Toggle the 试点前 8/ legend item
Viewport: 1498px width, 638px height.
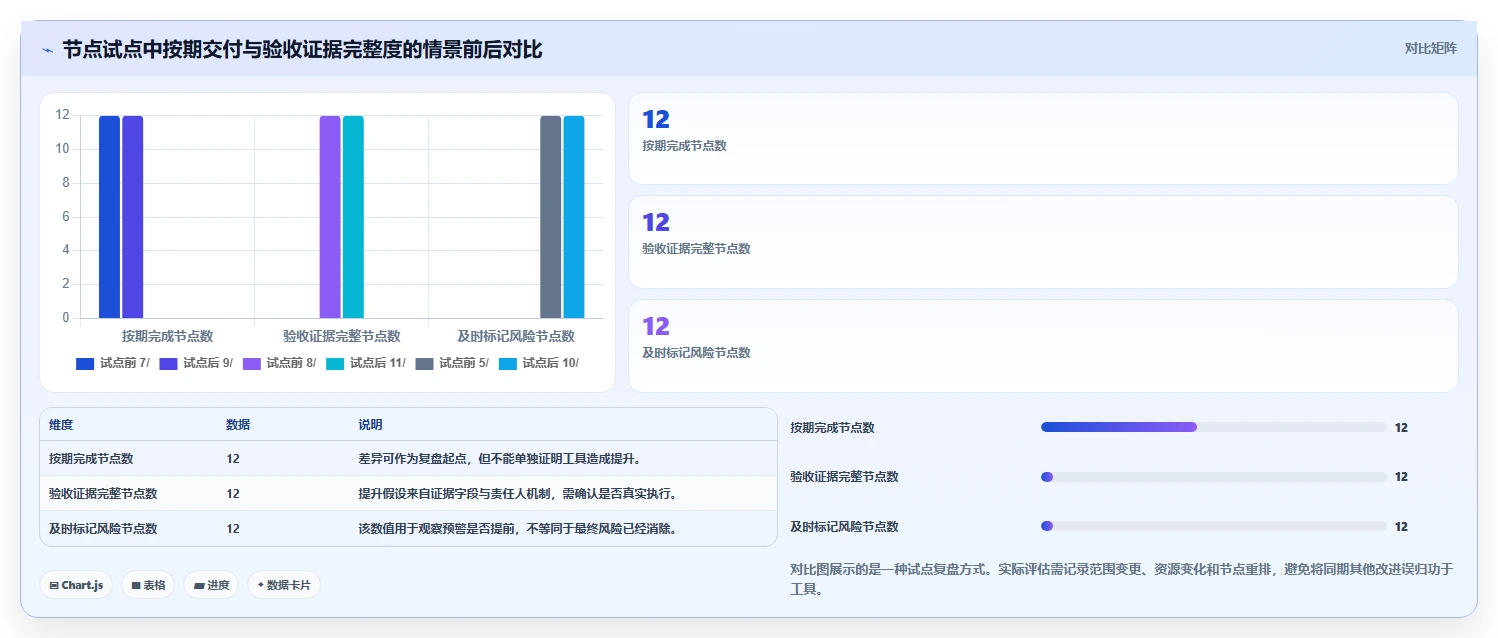[279, 363]
